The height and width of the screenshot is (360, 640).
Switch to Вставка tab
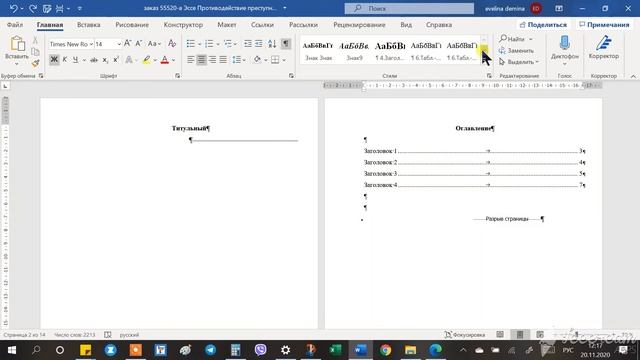(89, 25)
